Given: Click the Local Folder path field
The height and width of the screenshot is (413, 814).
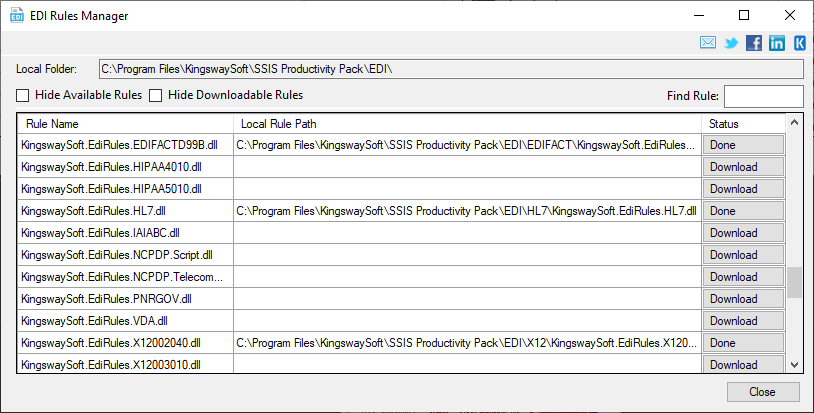Looking at the screenshot, I should (451, 69).
